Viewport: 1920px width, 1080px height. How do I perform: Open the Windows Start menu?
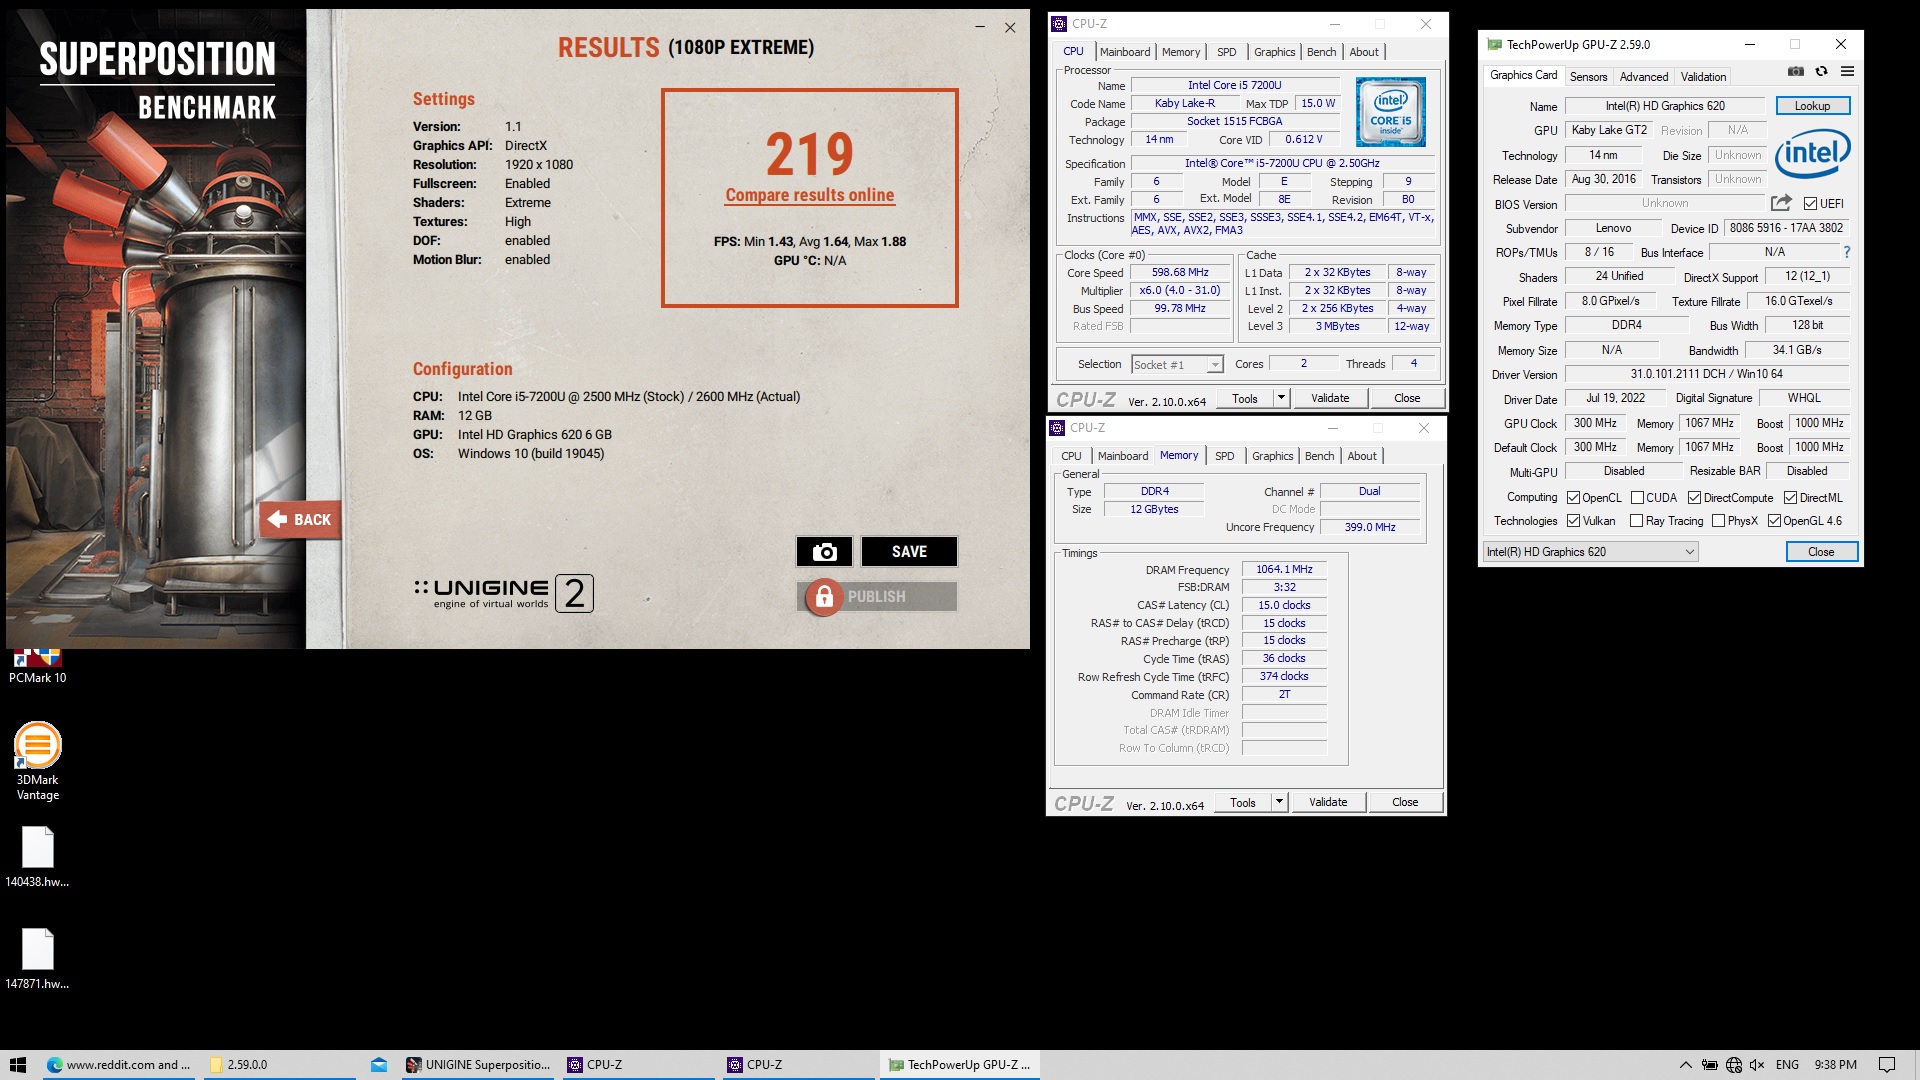(18, 1065)
